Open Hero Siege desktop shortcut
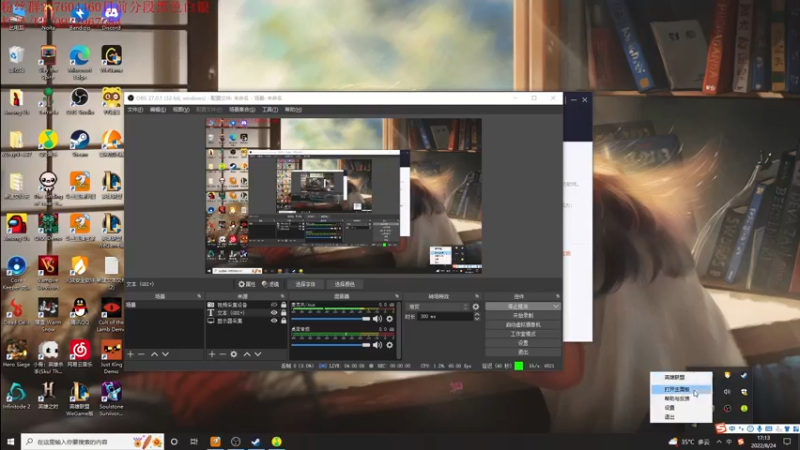 tap(16, 354)
